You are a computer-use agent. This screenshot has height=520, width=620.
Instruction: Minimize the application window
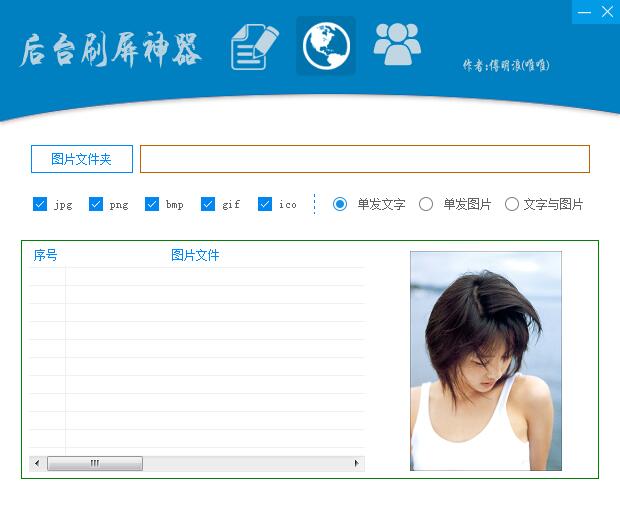click(x=584, y=12)
